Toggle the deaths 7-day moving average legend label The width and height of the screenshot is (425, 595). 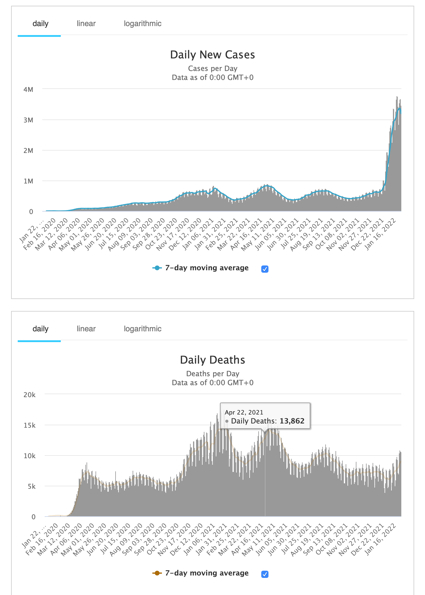tap(207, 573)
